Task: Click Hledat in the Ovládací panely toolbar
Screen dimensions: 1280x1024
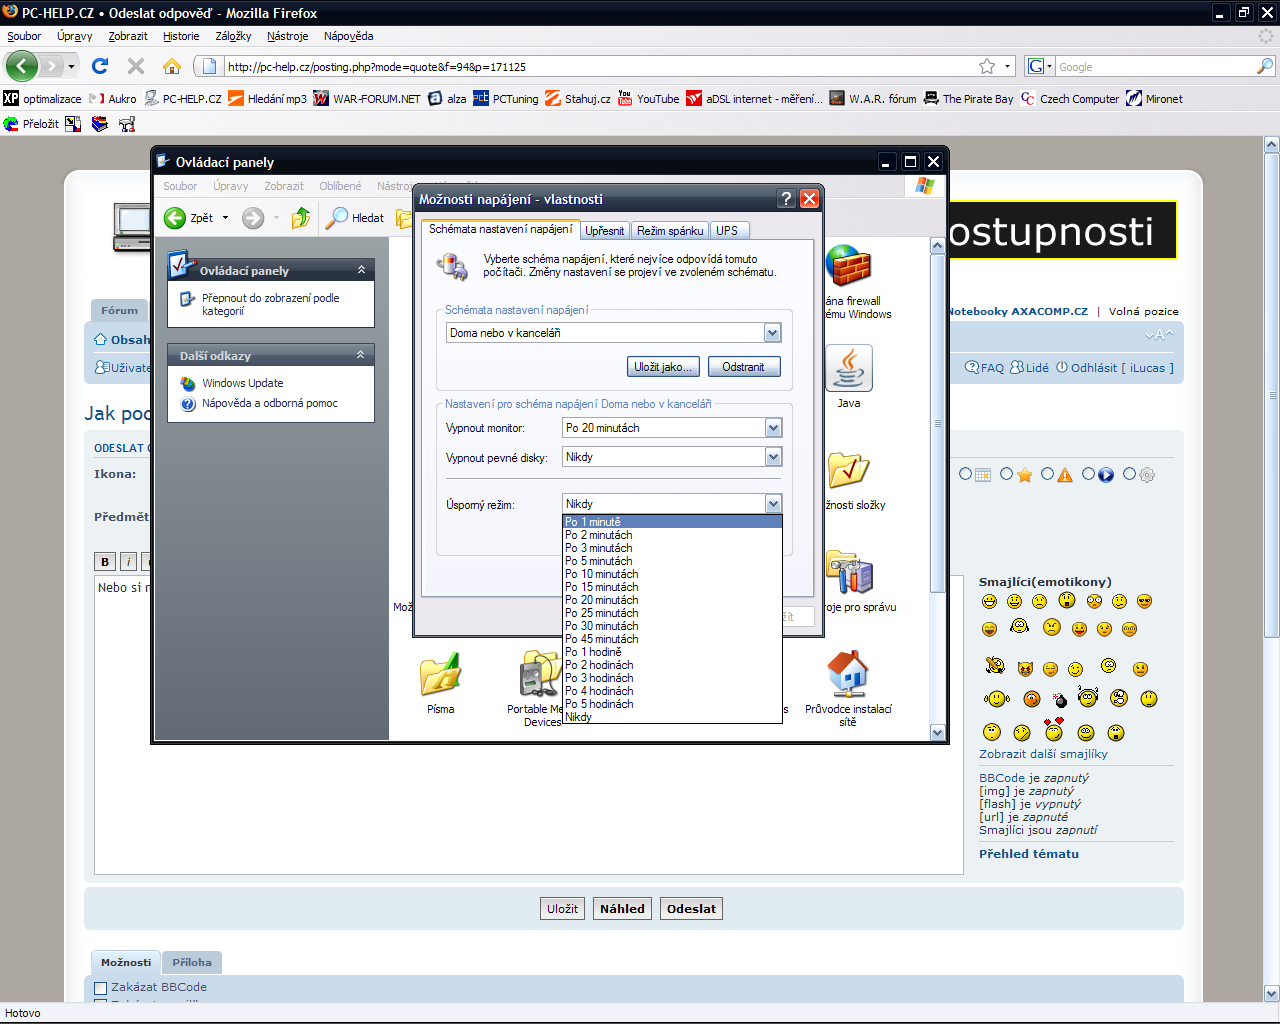Action: click(357, 218)
